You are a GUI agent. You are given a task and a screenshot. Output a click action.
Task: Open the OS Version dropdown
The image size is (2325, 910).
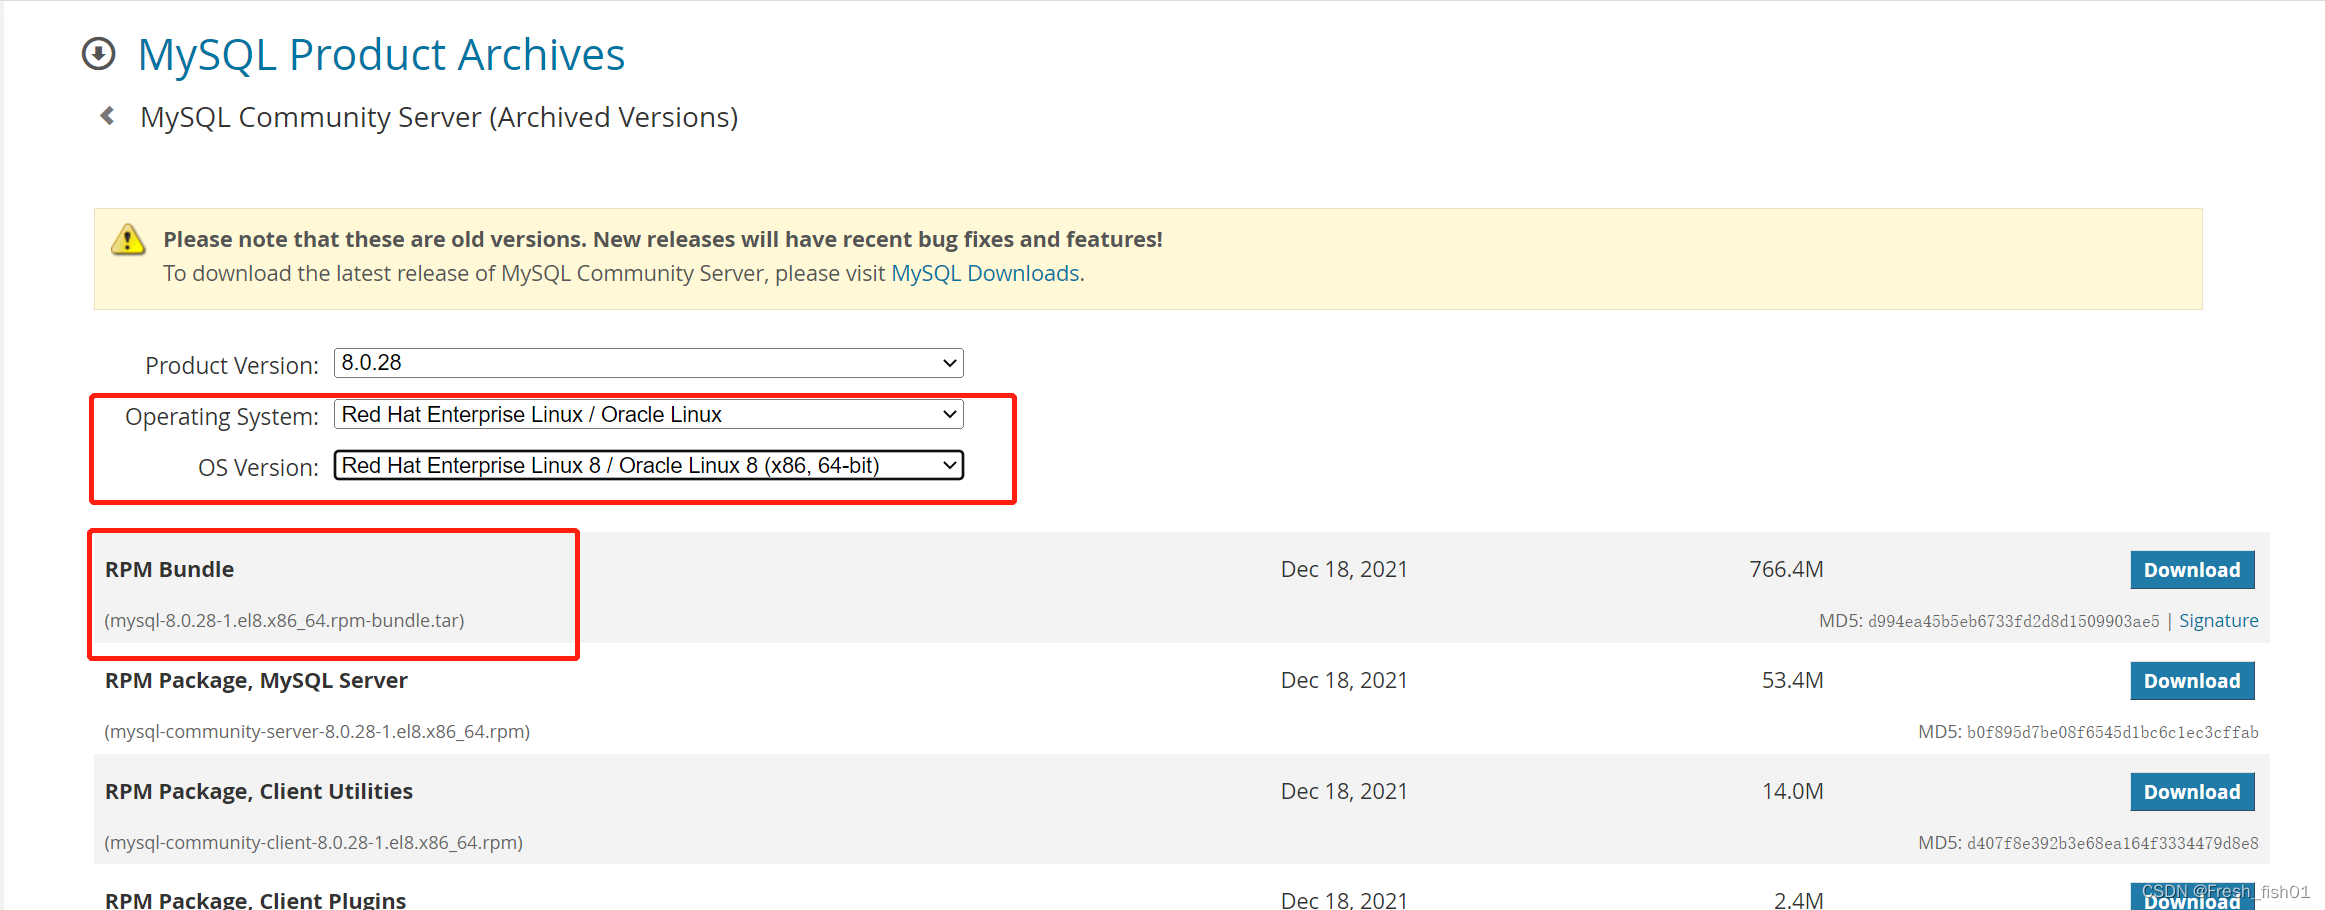click(648, 465)
